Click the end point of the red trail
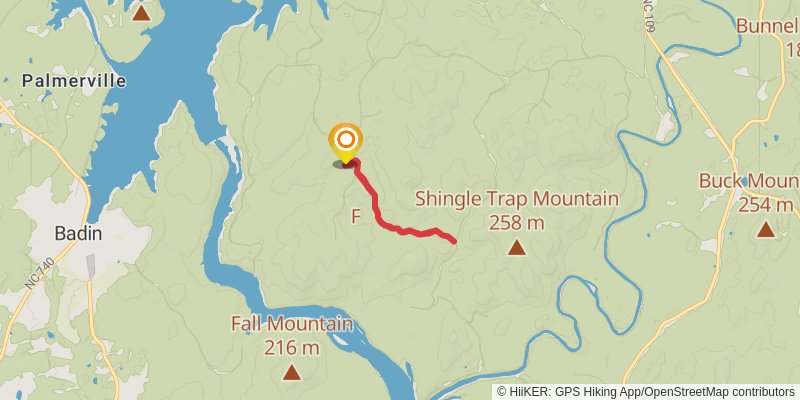 click(x=453, y=240)
